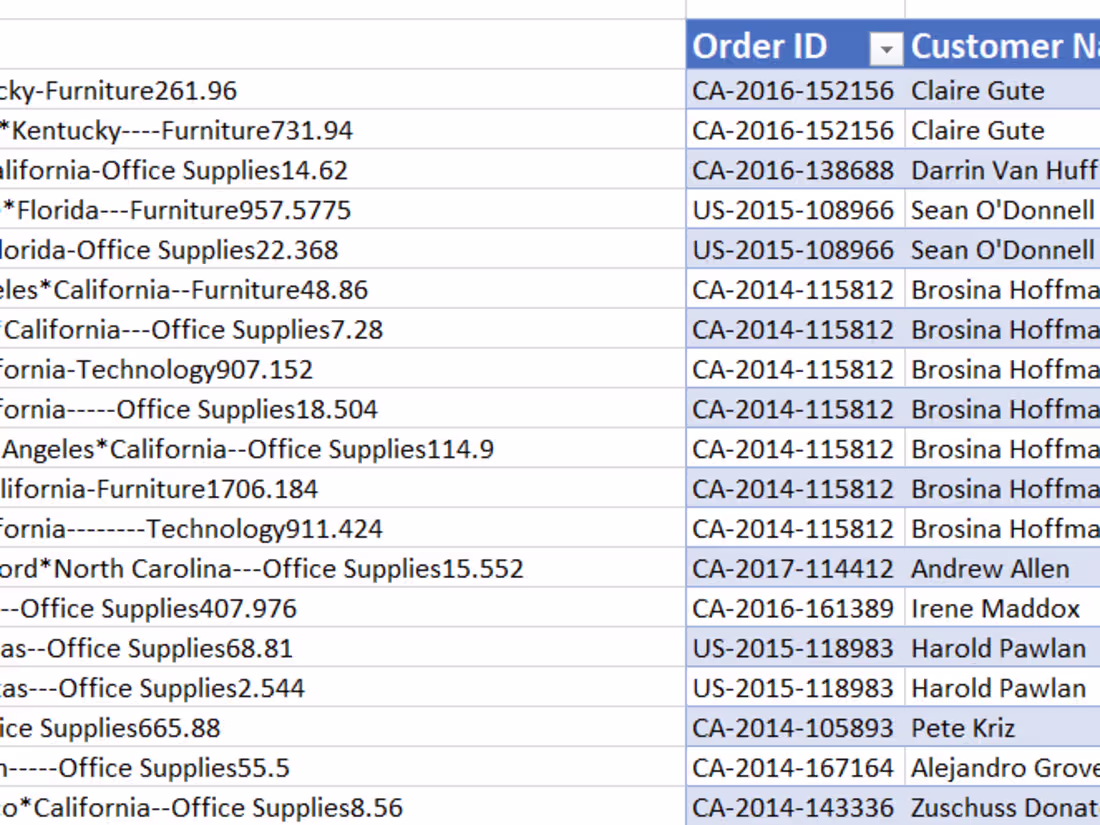Viewport: 1100px width, 825px height.
Task: Click order ID CA-2014-143336
Action: [793, 808]
